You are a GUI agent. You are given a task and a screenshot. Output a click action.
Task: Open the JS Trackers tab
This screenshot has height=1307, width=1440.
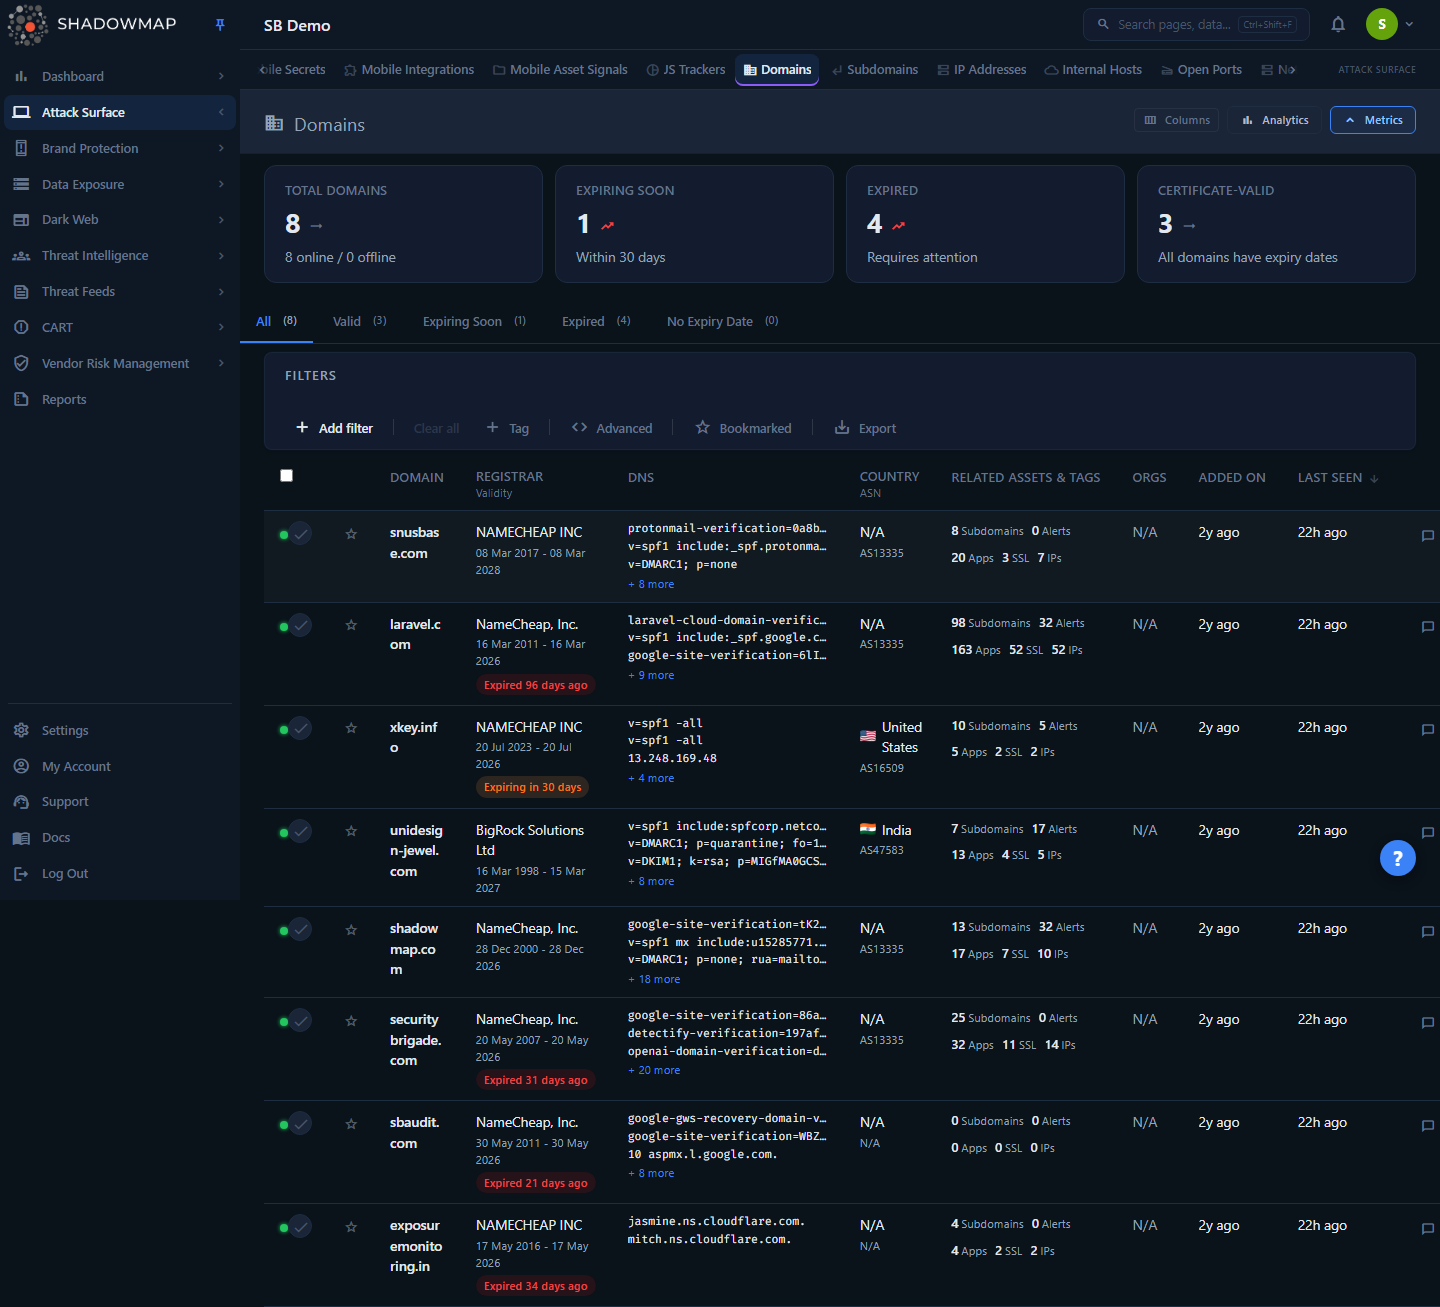[x=686, y=70]
